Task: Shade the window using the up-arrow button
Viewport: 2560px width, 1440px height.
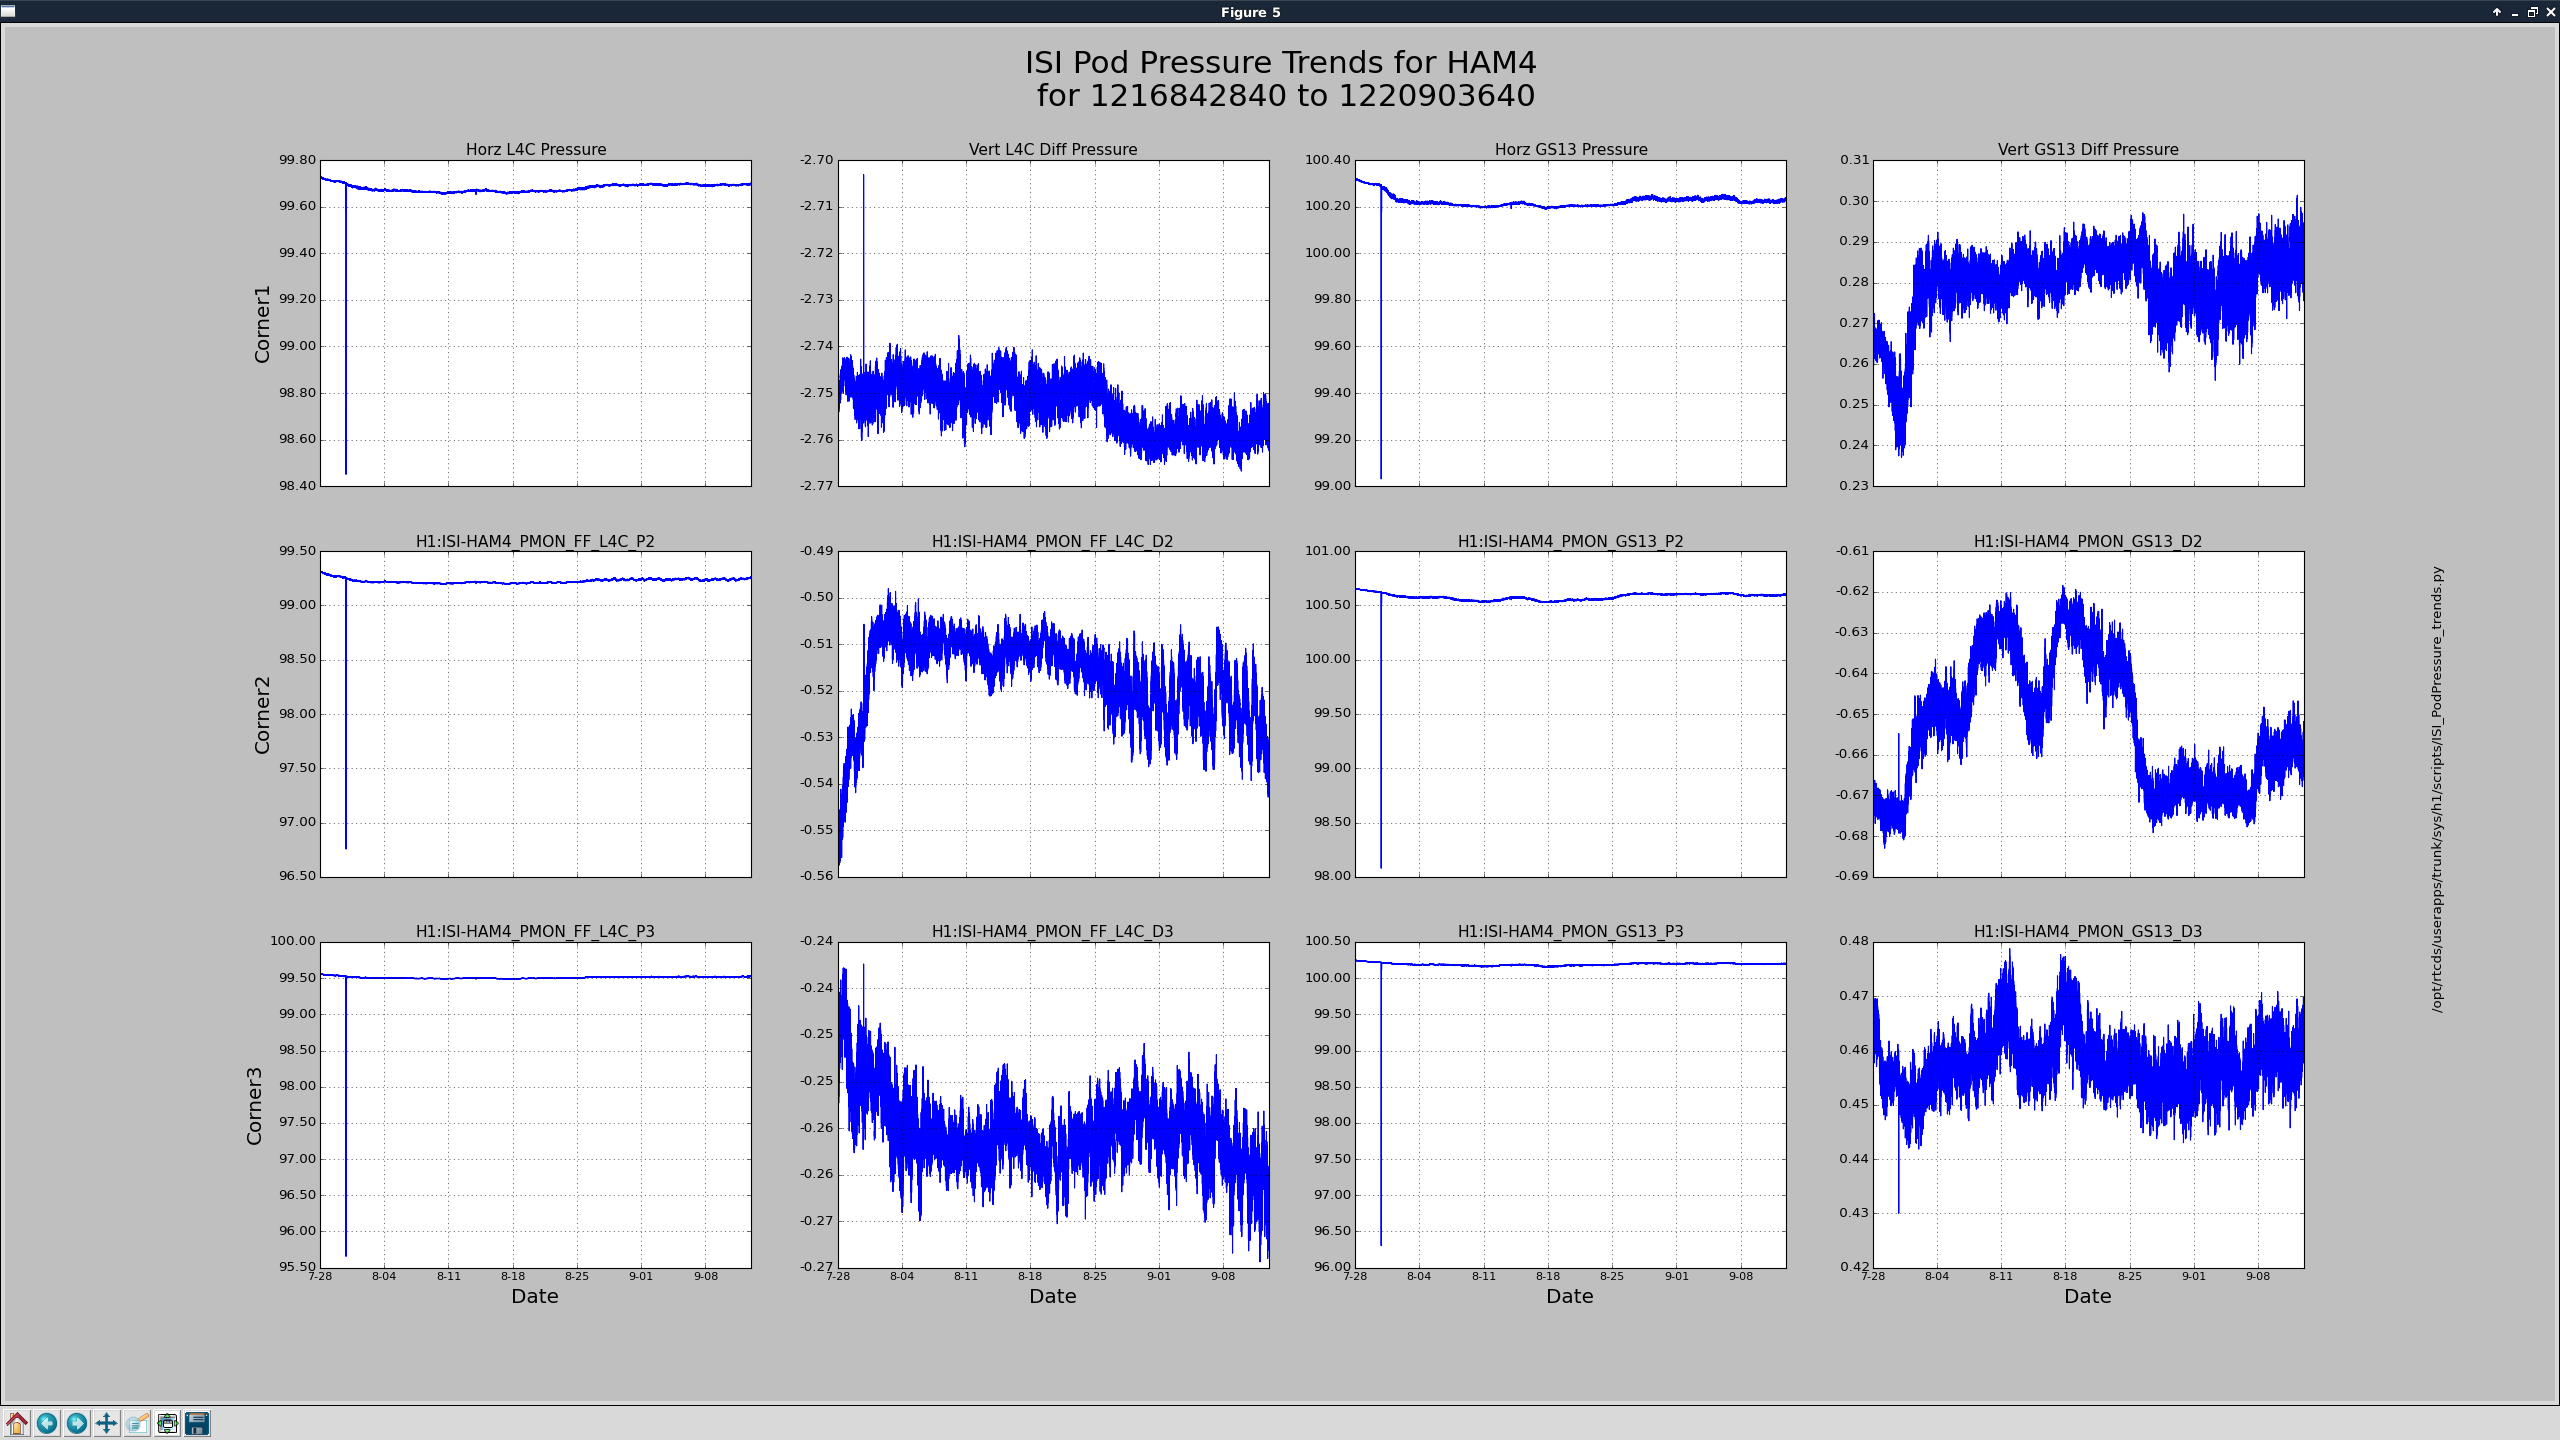Action: tap(2497, 12)
